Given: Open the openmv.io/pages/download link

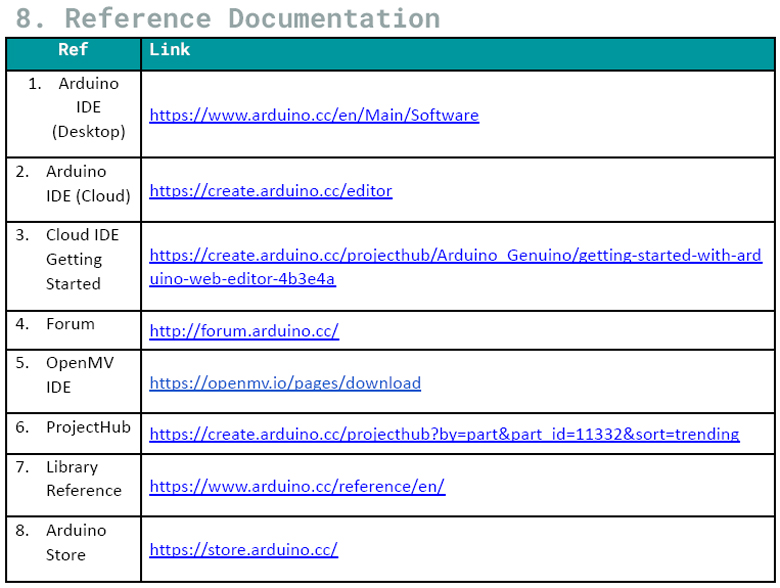Looking at the screenshot, I should (285, 383).
